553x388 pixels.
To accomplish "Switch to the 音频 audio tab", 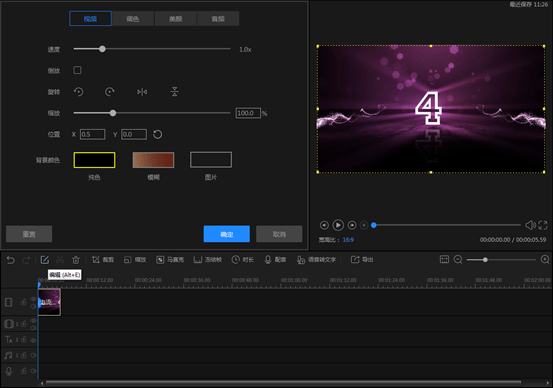I will (x=218, y=19).
